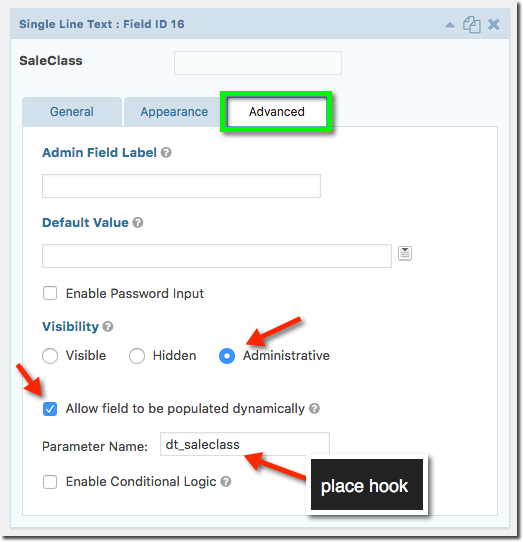Switch to the General tab
Image resolution: width=523 pixels, height=542 pixels.
[72, 112]
